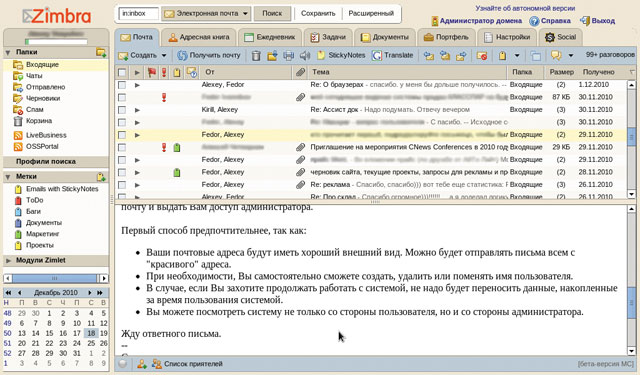640x375 pixels.
Task: Sort by flag column icon
Action: click(x=152, y=72)
